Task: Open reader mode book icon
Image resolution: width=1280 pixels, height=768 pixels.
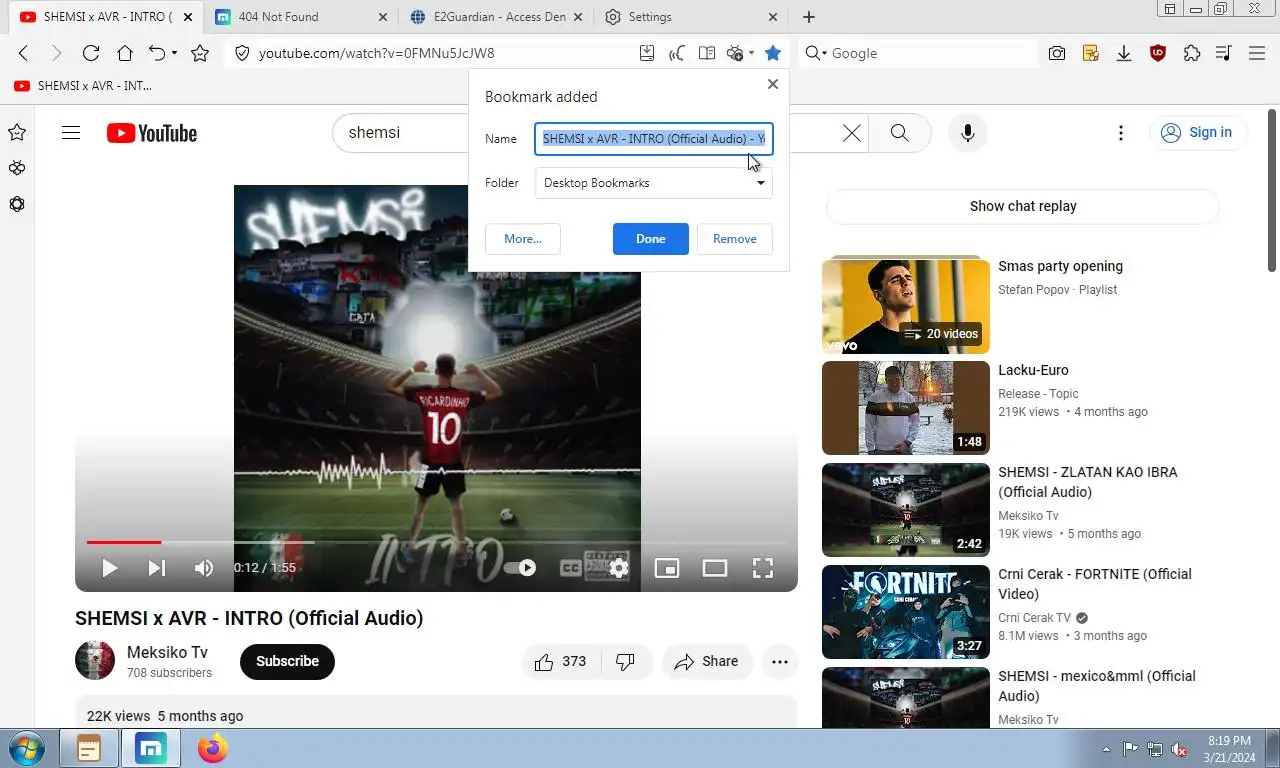Action: pyautogui.click(x=707, y=54)
